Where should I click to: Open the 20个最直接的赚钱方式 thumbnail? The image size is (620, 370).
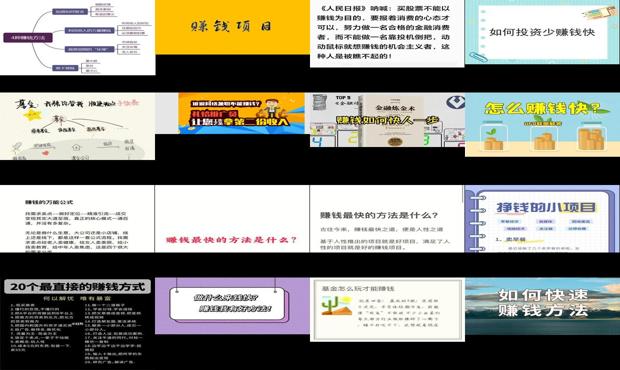(78, 324)
